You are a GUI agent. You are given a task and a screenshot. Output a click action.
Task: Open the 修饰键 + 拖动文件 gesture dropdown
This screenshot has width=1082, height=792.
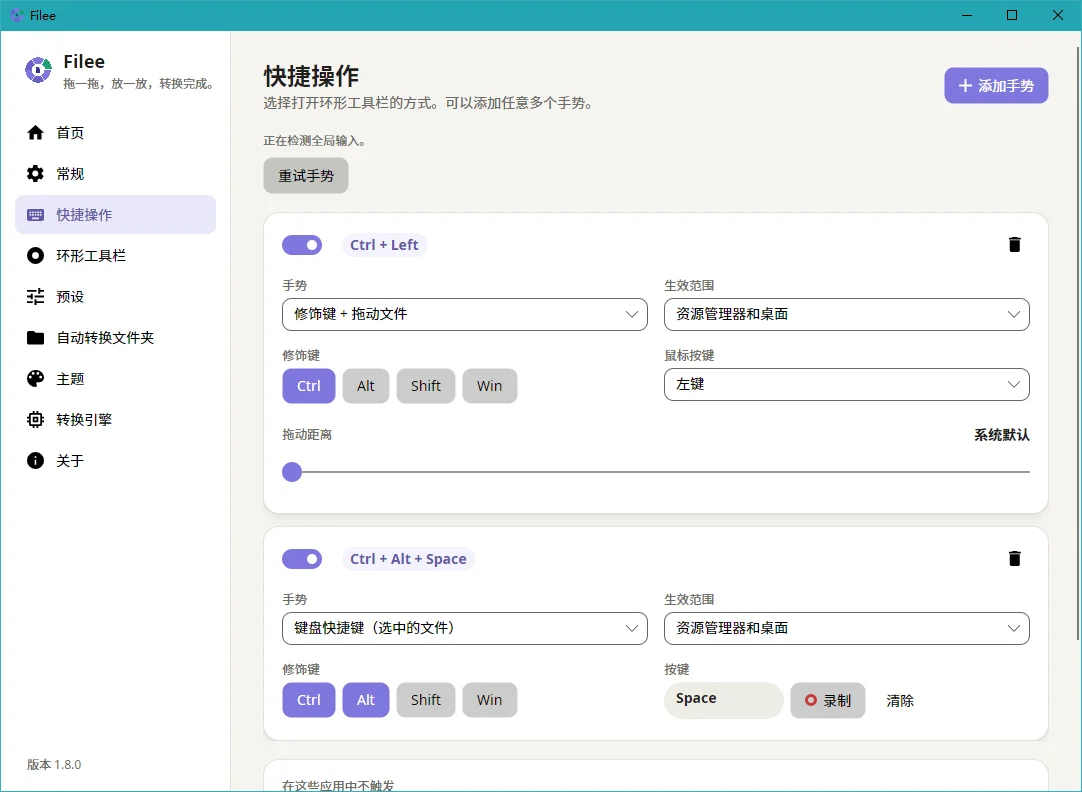point(464,314)
